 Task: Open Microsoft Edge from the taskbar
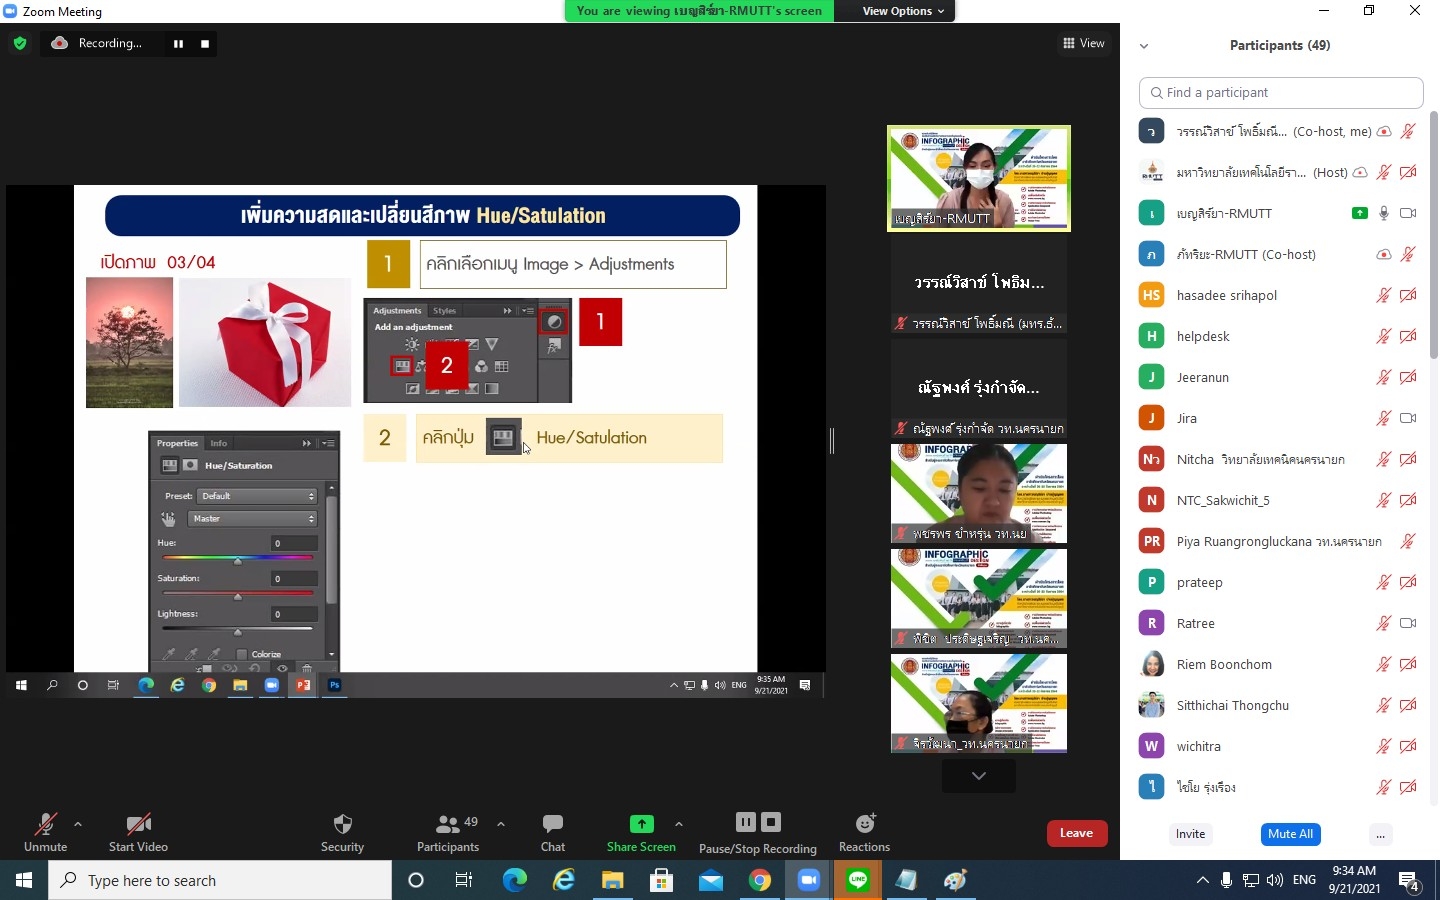tap(514, 880)
